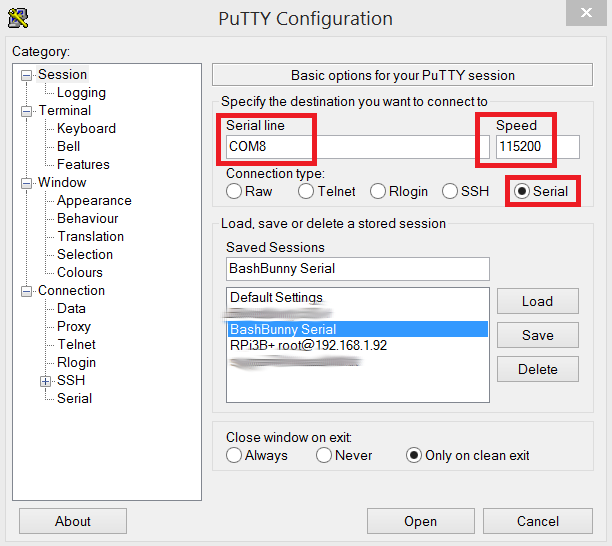
Task: Expand the SSH tree node
Action: [45, 381]
